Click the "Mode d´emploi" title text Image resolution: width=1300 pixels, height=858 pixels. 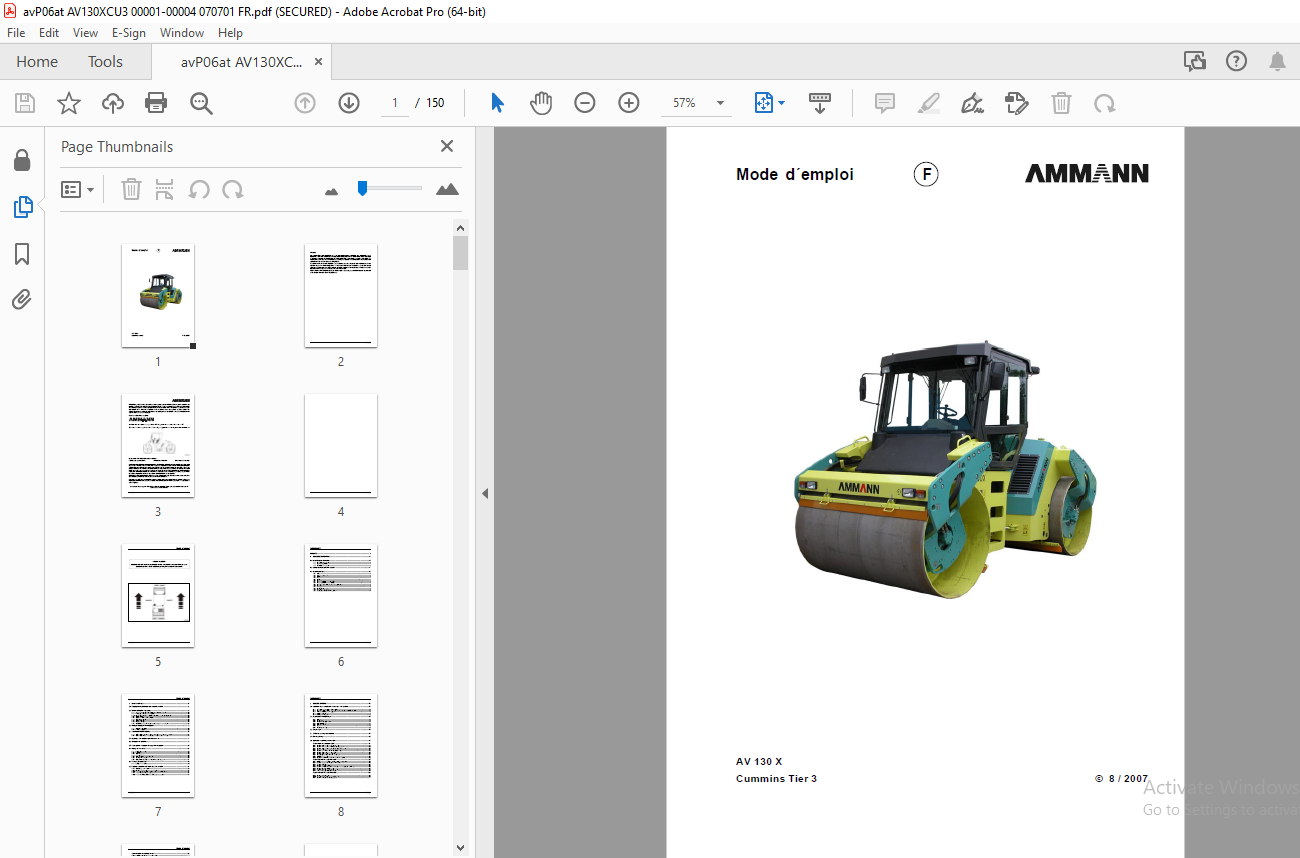click(795, 174)
